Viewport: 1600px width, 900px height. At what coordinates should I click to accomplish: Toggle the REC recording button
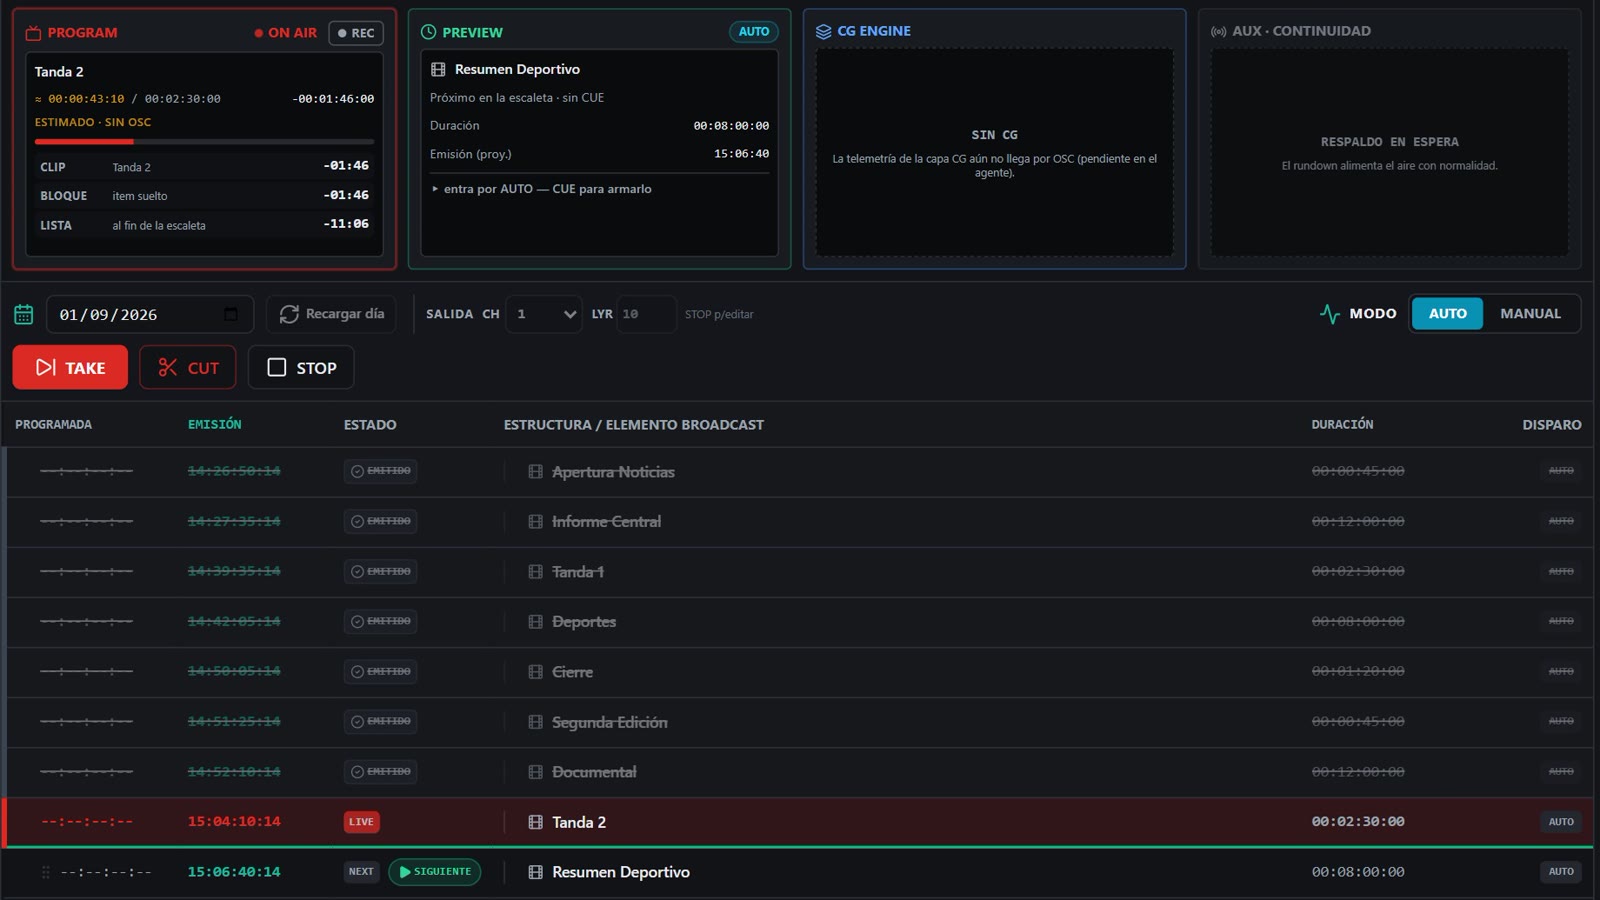click(356, 33)
